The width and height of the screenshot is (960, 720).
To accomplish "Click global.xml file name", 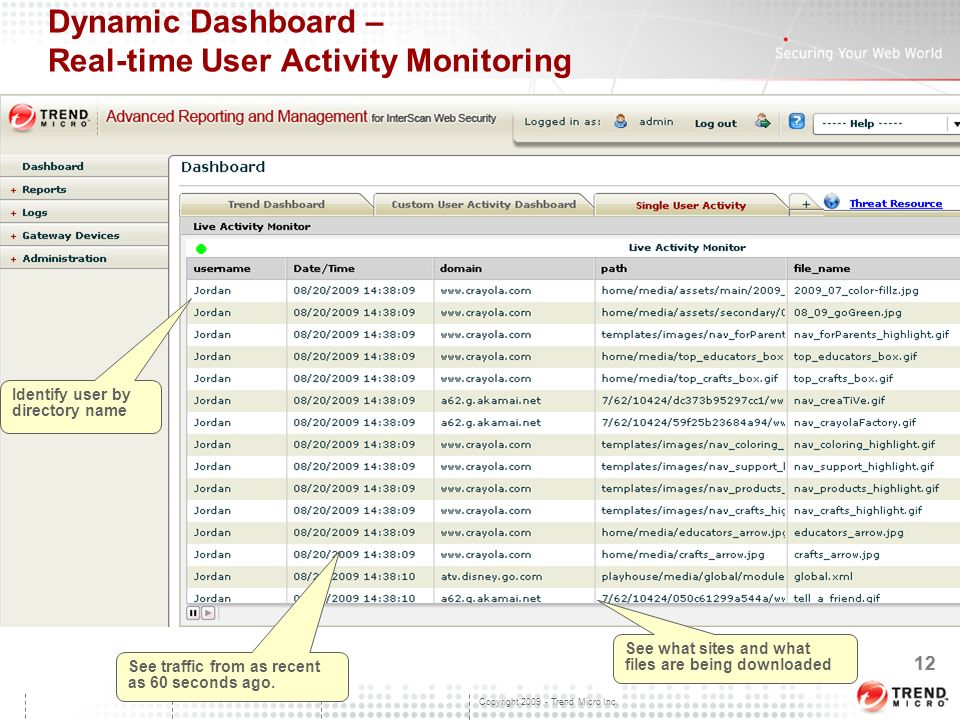I will [823, 577].
